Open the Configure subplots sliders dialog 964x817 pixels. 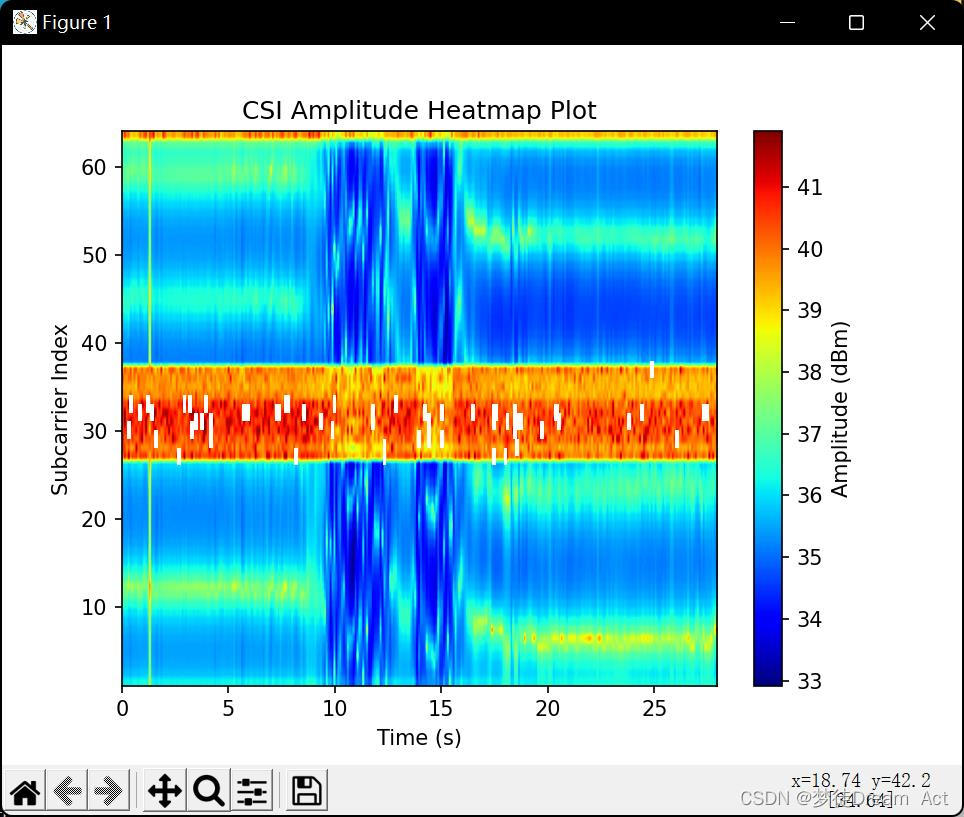tap(251, 790)
